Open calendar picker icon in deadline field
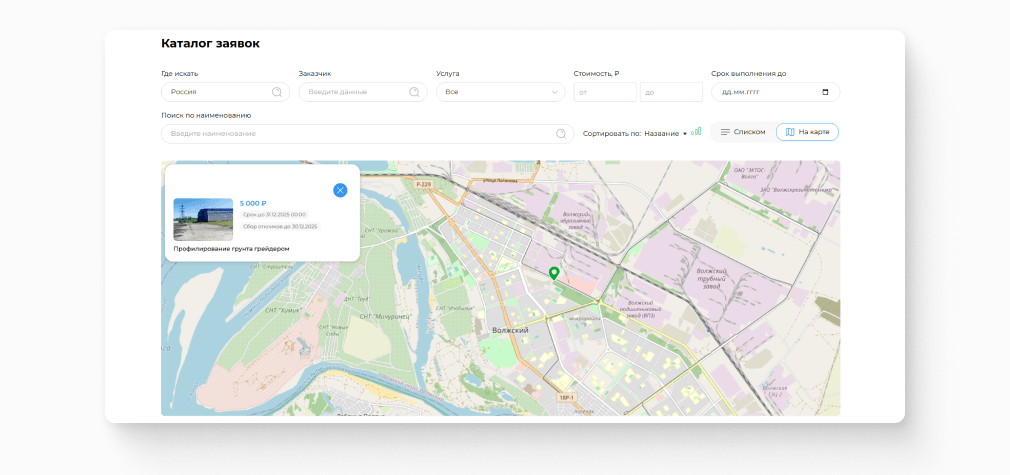The width and height of the screenshot is (1010, 475). click(825, 92)
